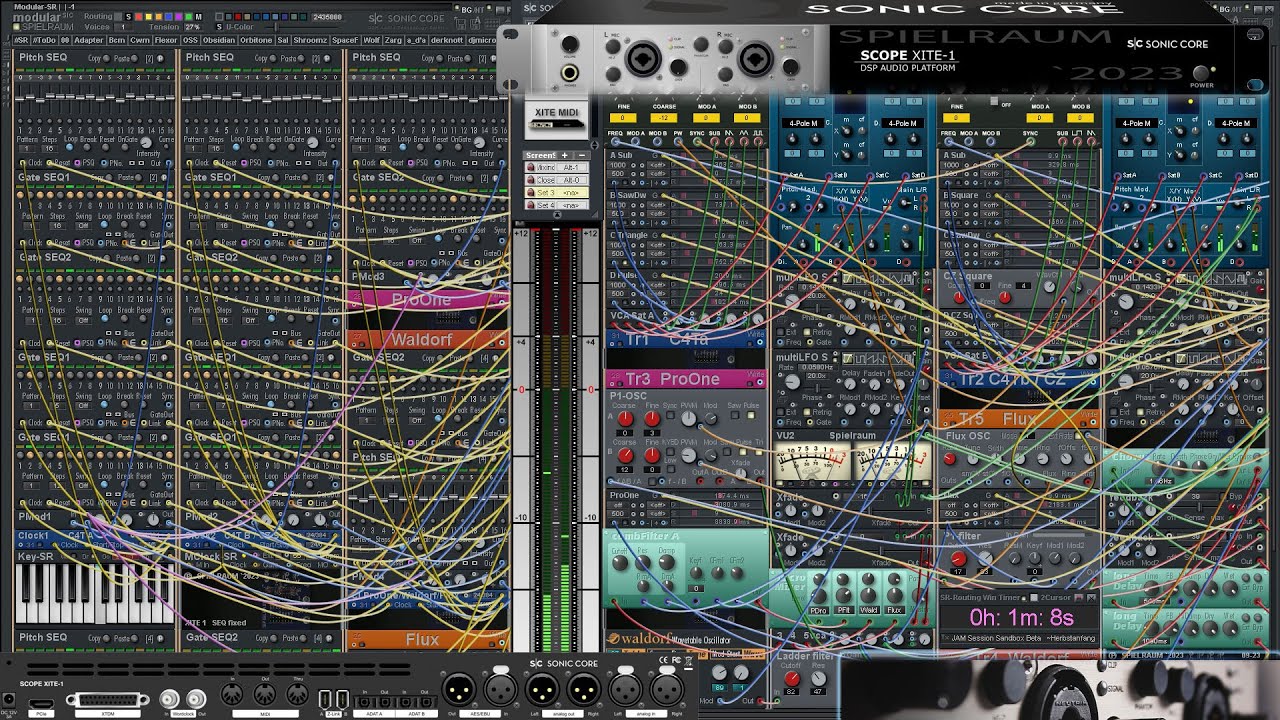Click the XTDM connector on back panel

[x=107, y=701]
